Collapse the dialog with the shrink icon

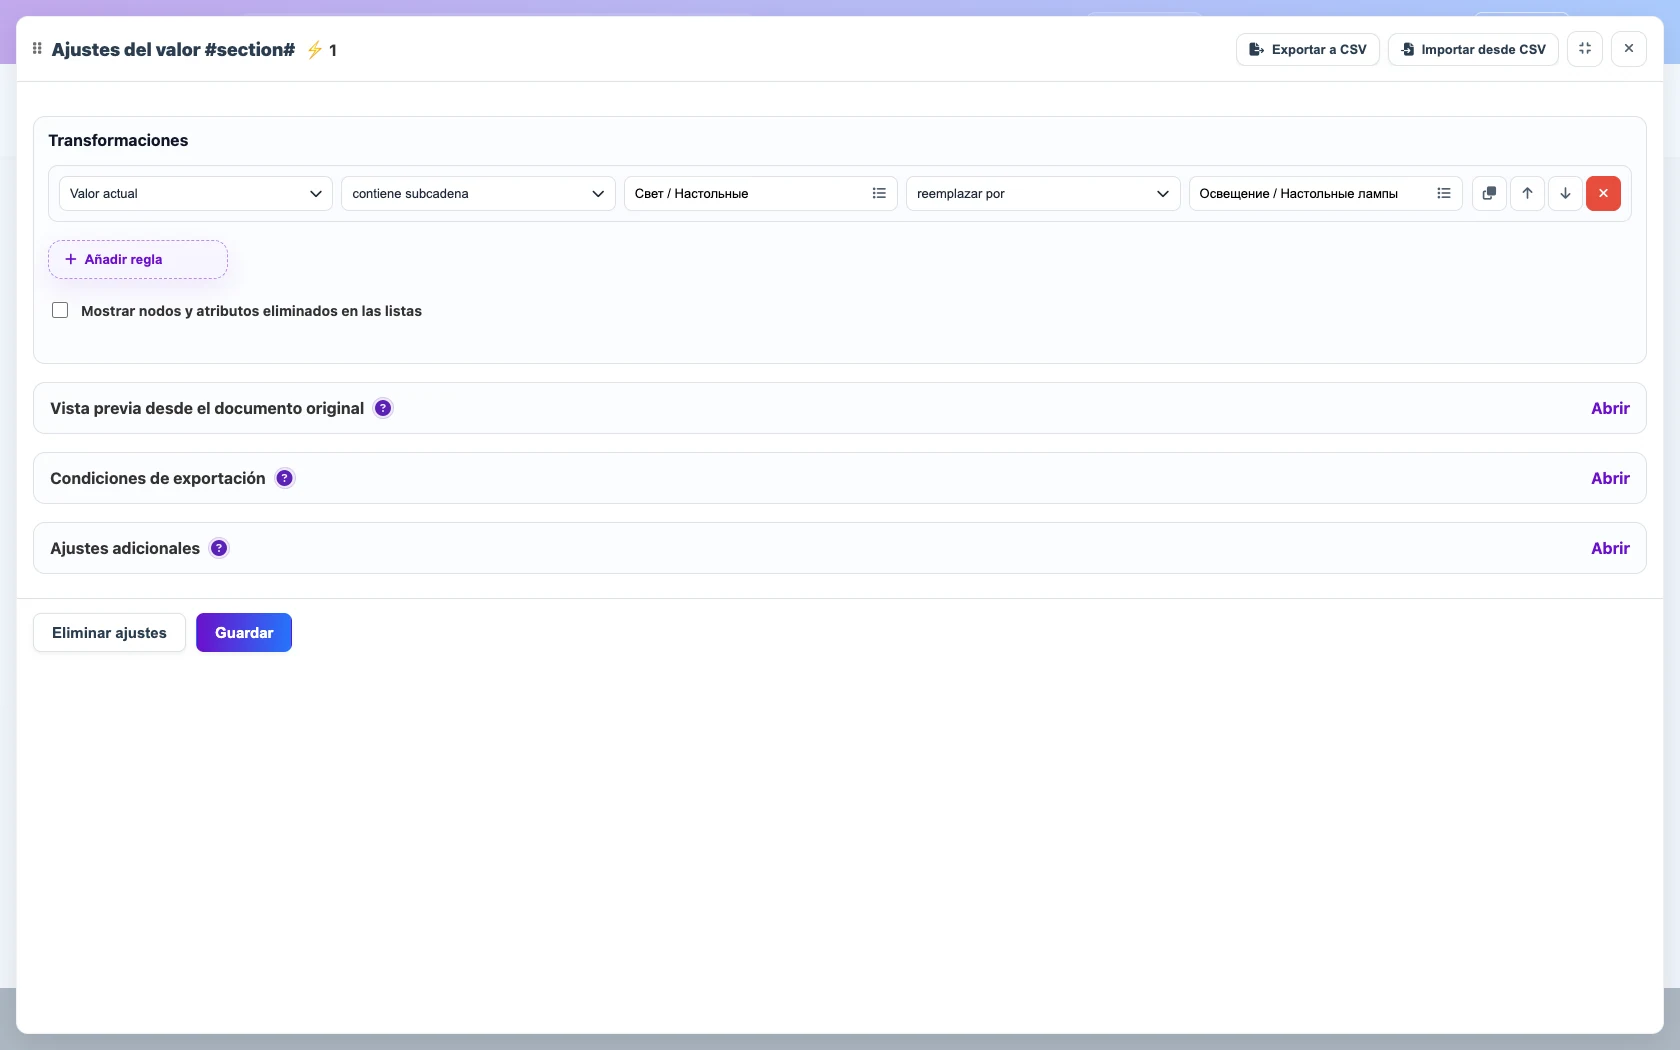[1585, 49]
